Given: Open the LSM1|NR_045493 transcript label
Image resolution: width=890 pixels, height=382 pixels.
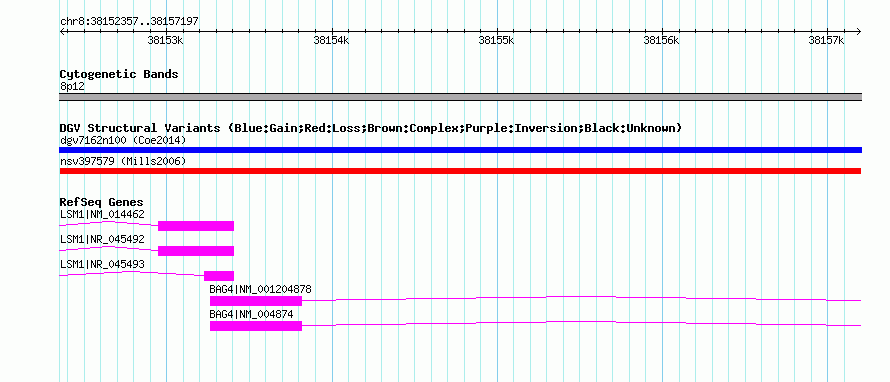Looking at the screenshot, I should click(x=102, y=265).
